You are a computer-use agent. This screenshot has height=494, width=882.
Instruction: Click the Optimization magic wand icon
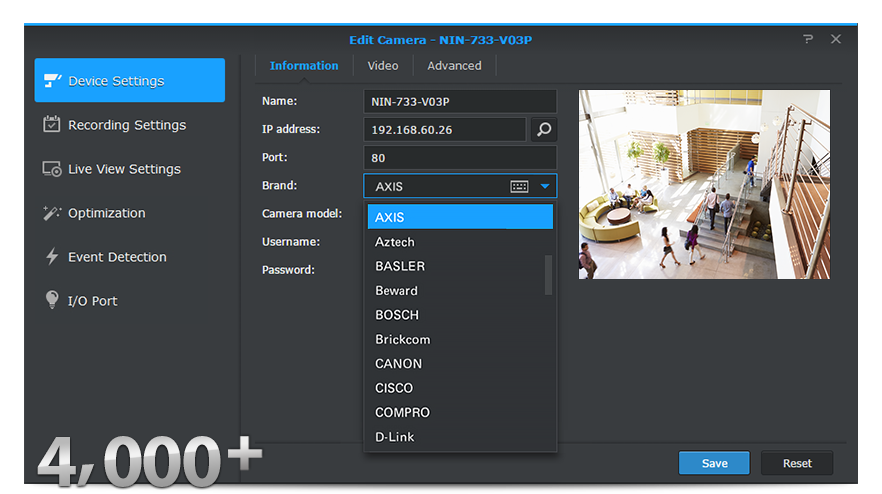pyautogui.click(x=52, y=213)
